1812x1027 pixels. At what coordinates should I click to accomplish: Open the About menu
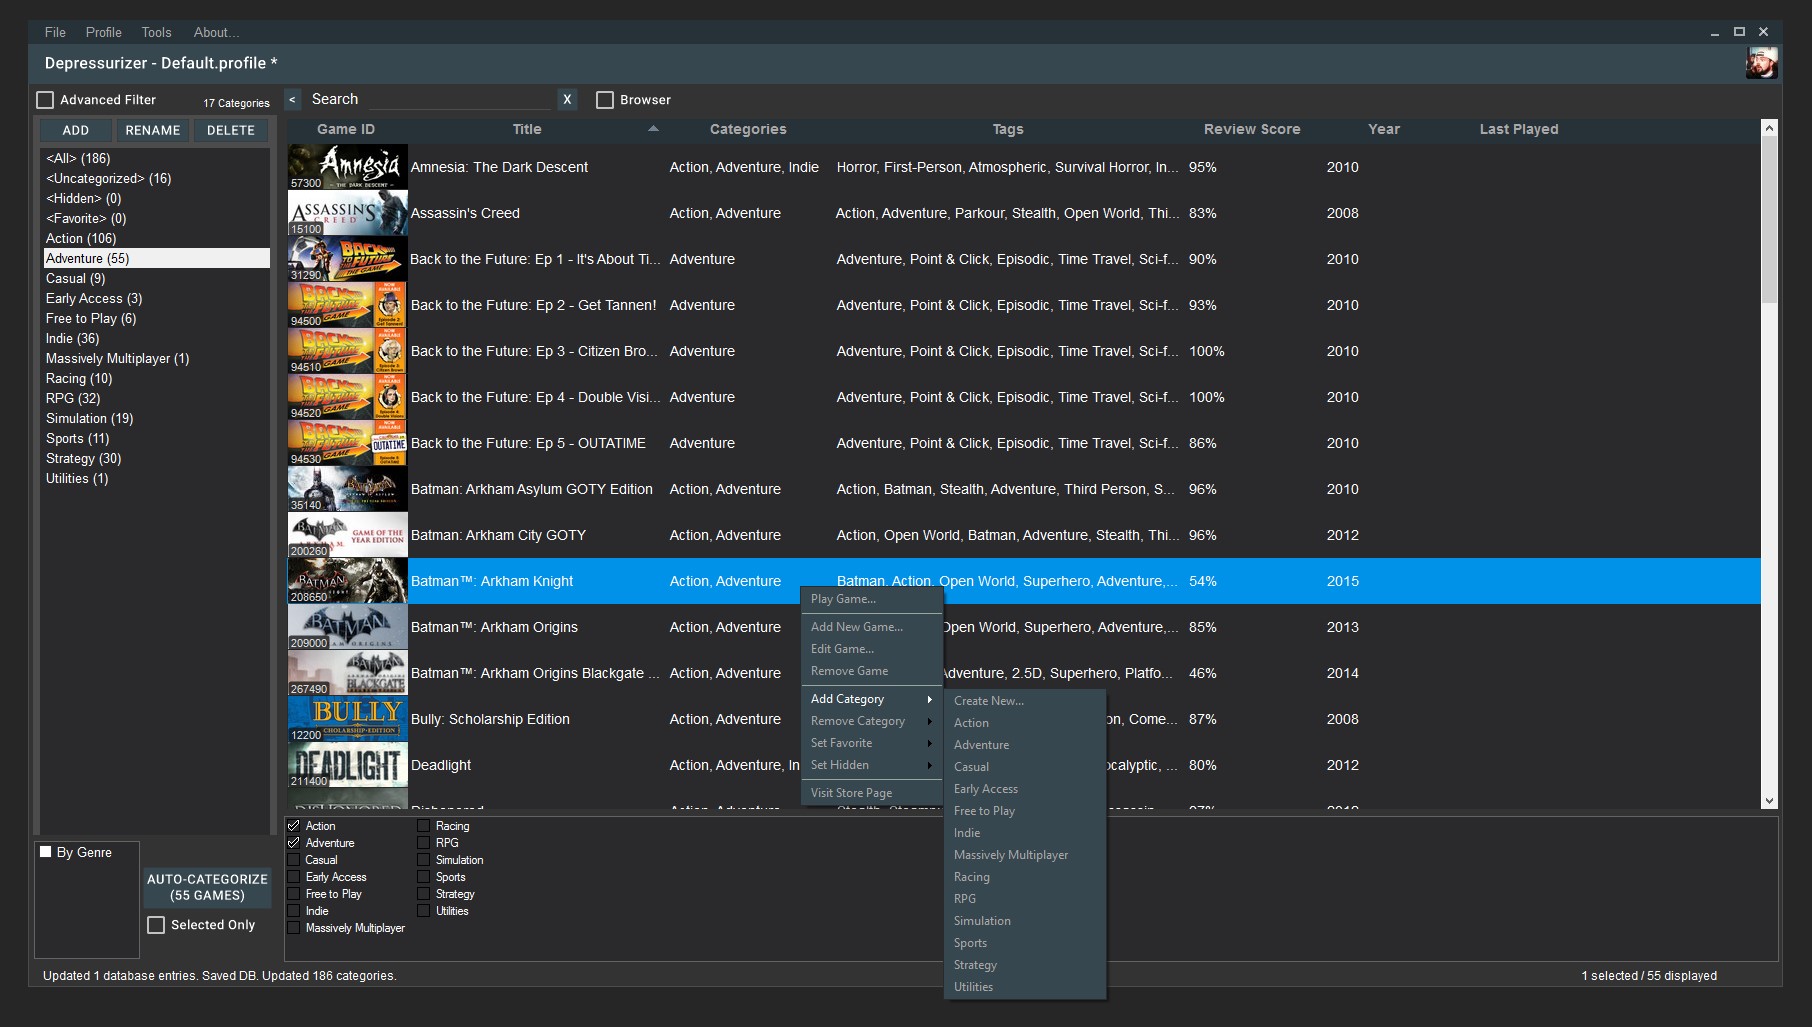pos(216,32)
